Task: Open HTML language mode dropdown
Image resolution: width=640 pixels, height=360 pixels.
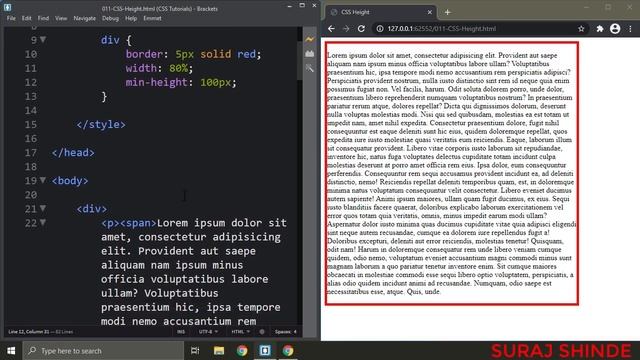Action: 240,332
